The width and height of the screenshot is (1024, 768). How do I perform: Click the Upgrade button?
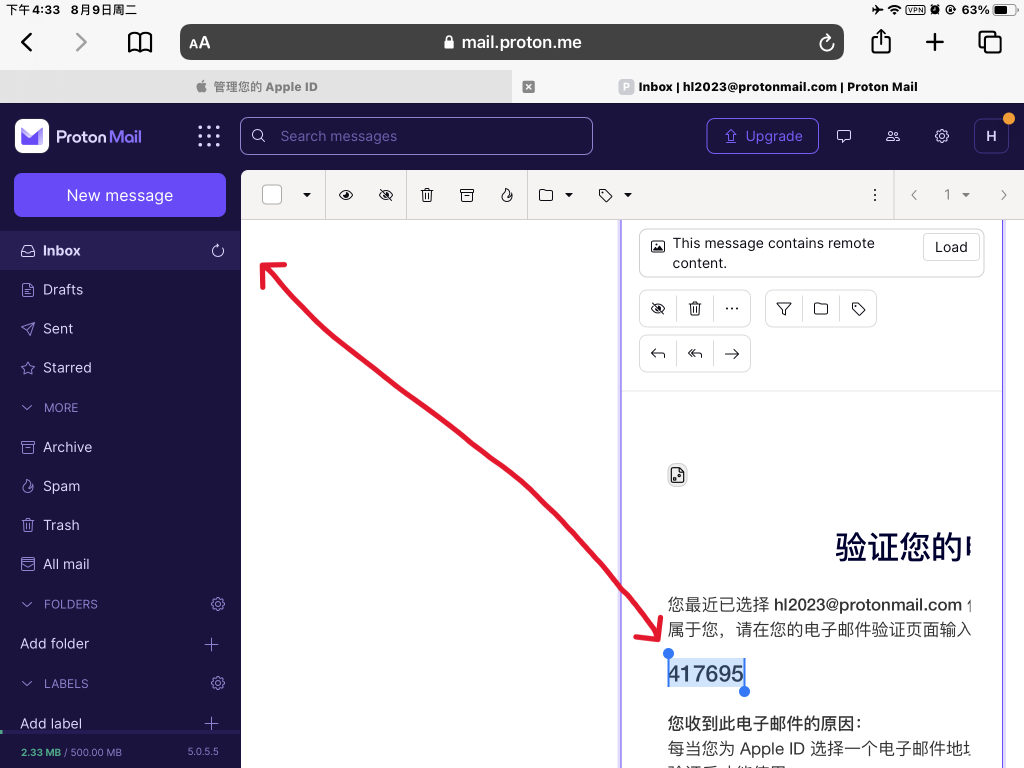coord(762,136)
